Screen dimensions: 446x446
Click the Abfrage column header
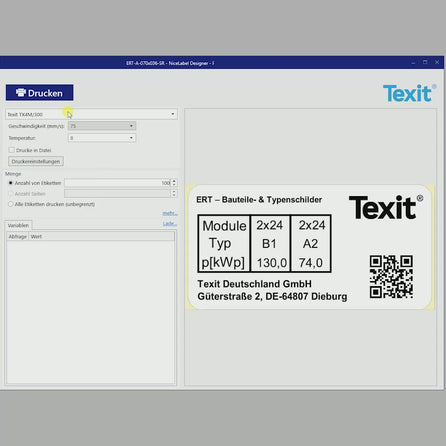[18, 236]
